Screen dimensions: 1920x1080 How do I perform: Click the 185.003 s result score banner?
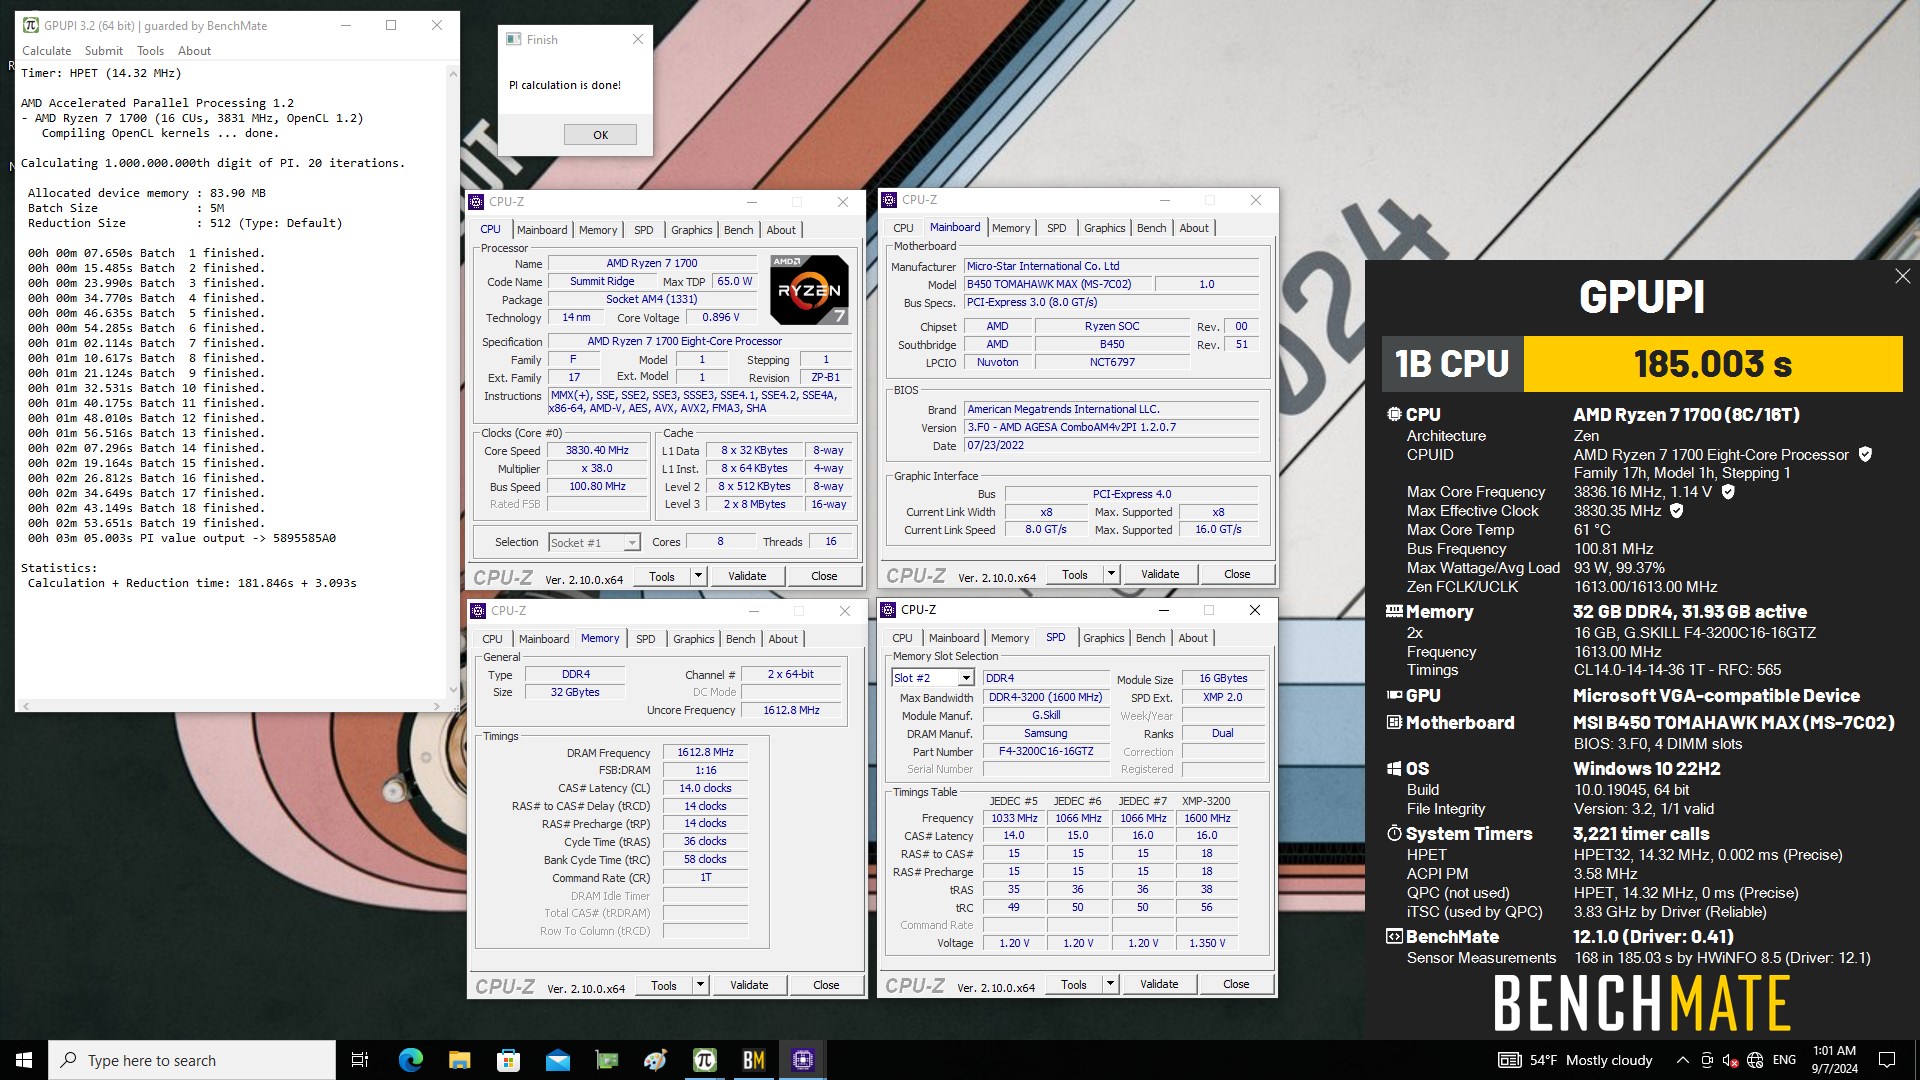click(1712, 364)
